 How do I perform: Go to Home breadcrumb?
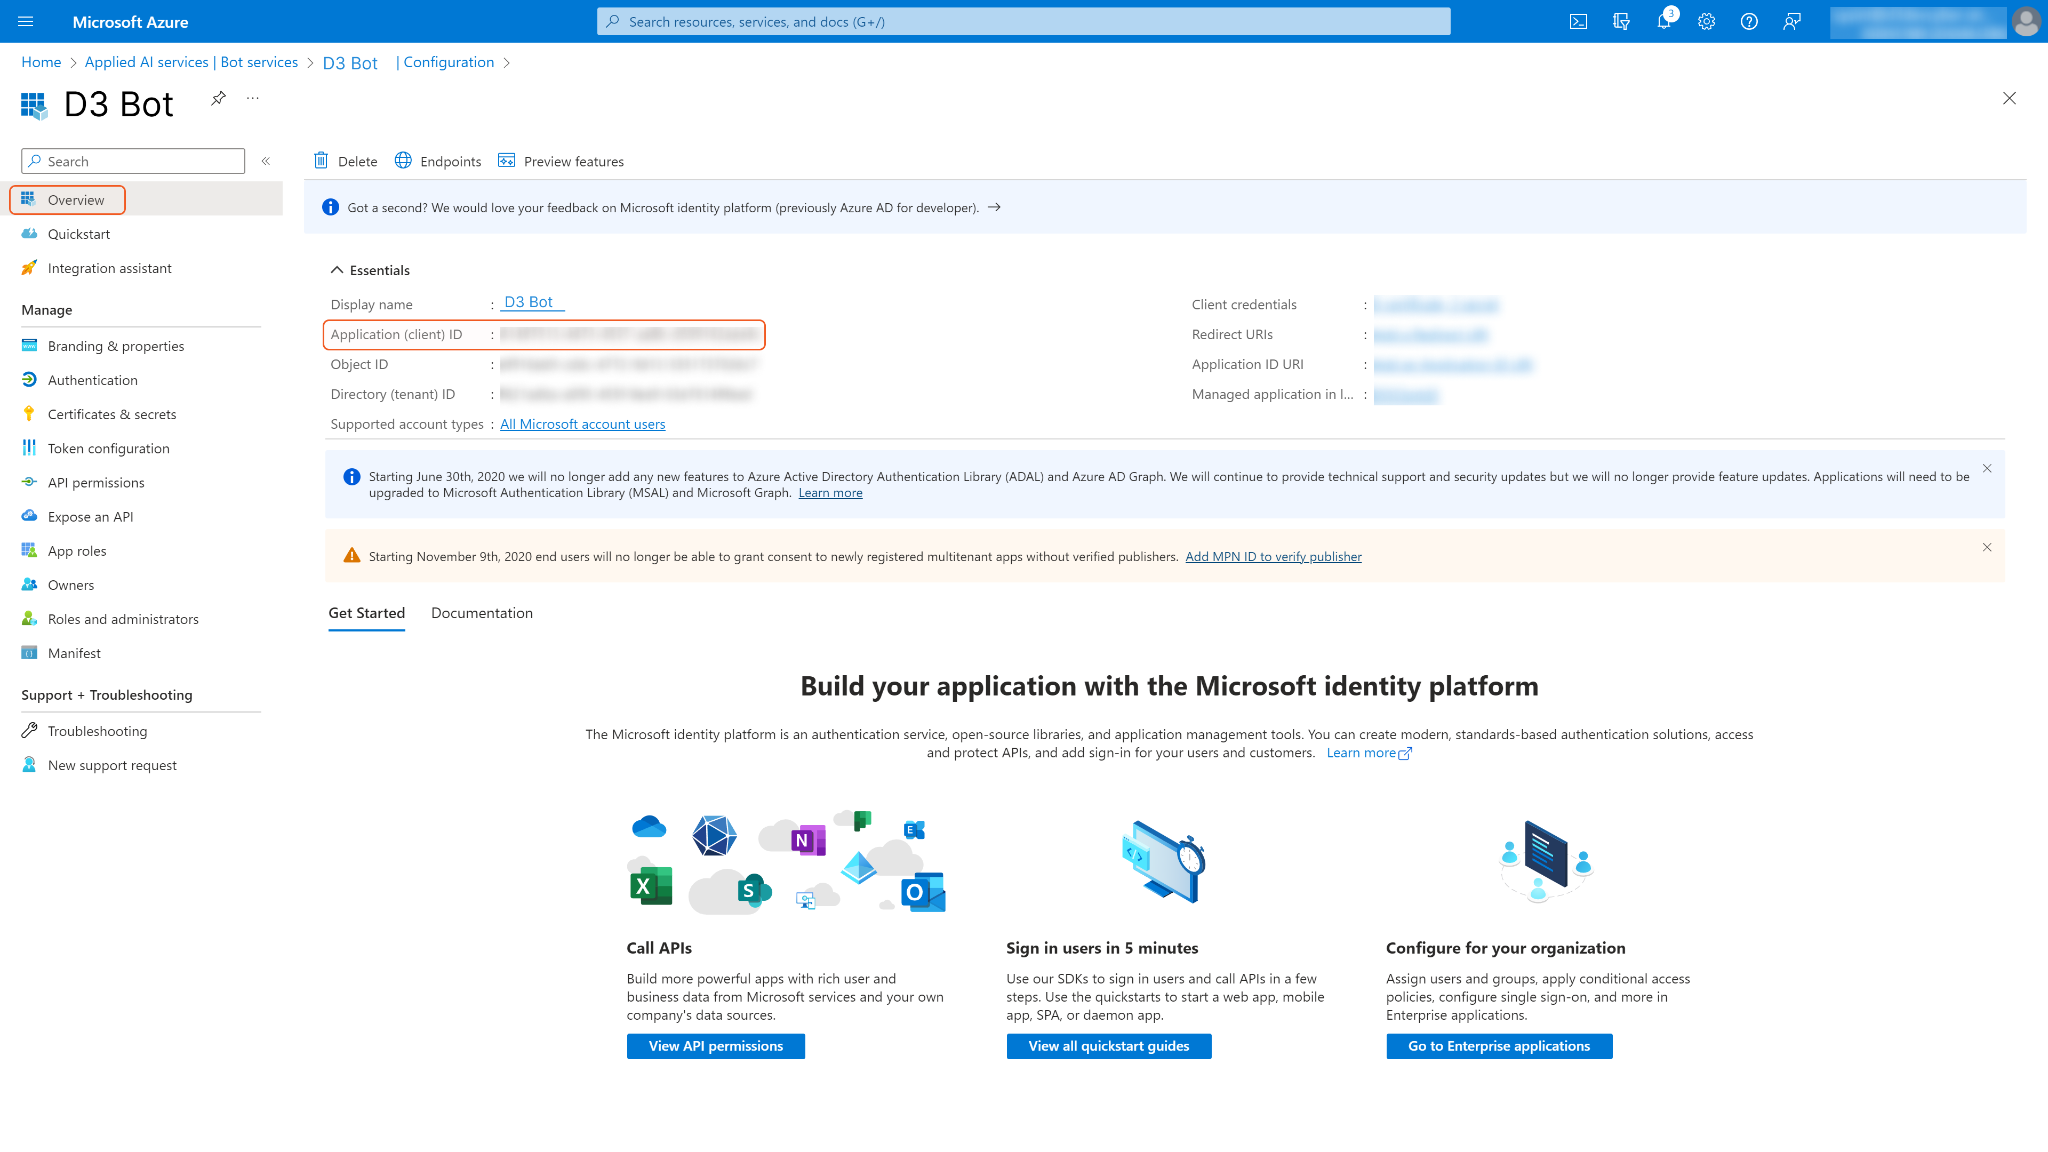(x=41, y=62)
